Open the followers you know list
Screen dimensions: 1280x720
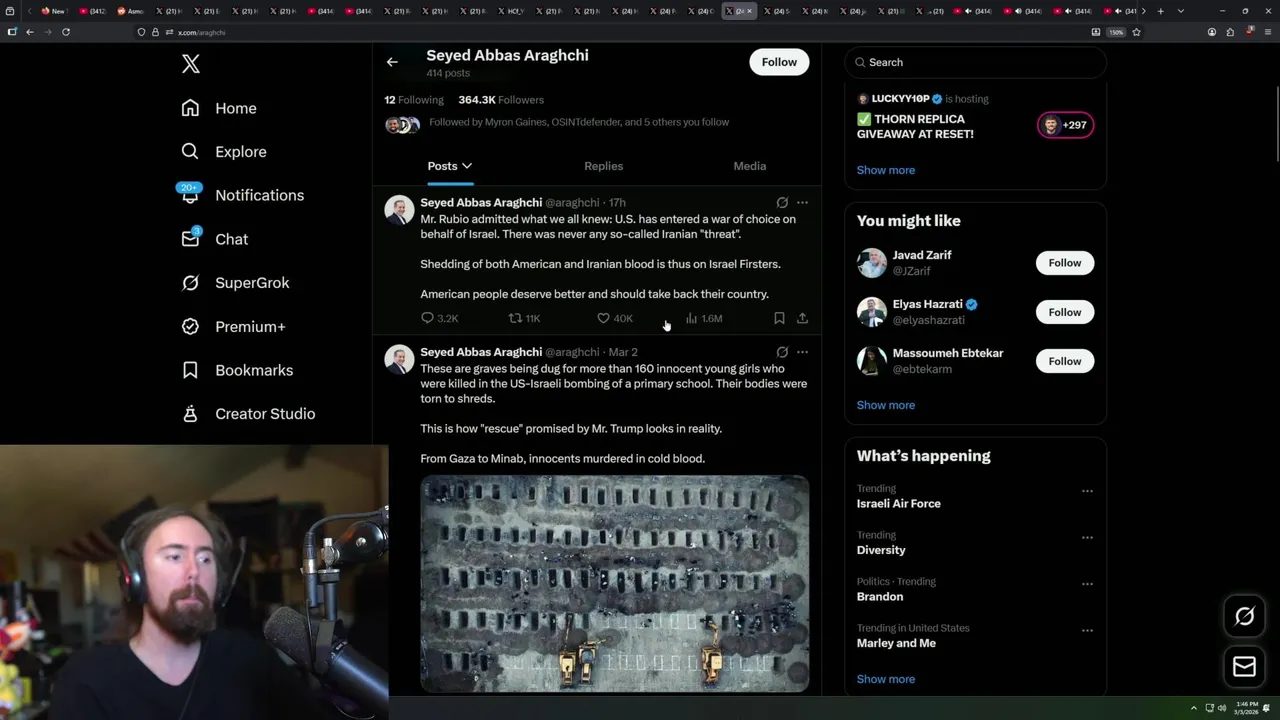pyautogui.click(x=557, y=123)
